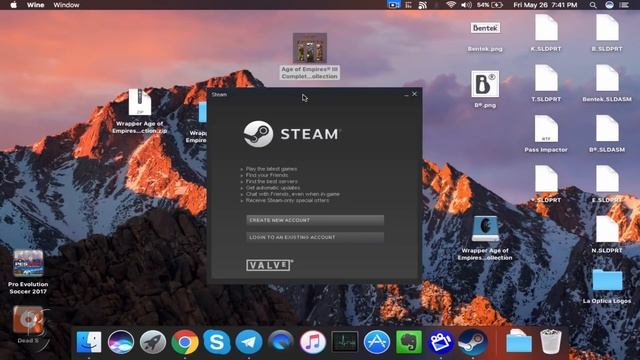This screenshot has width=640, height=360.
Task: Select N.SLDPRT file on desktop
Action: [x=607, y=235]
